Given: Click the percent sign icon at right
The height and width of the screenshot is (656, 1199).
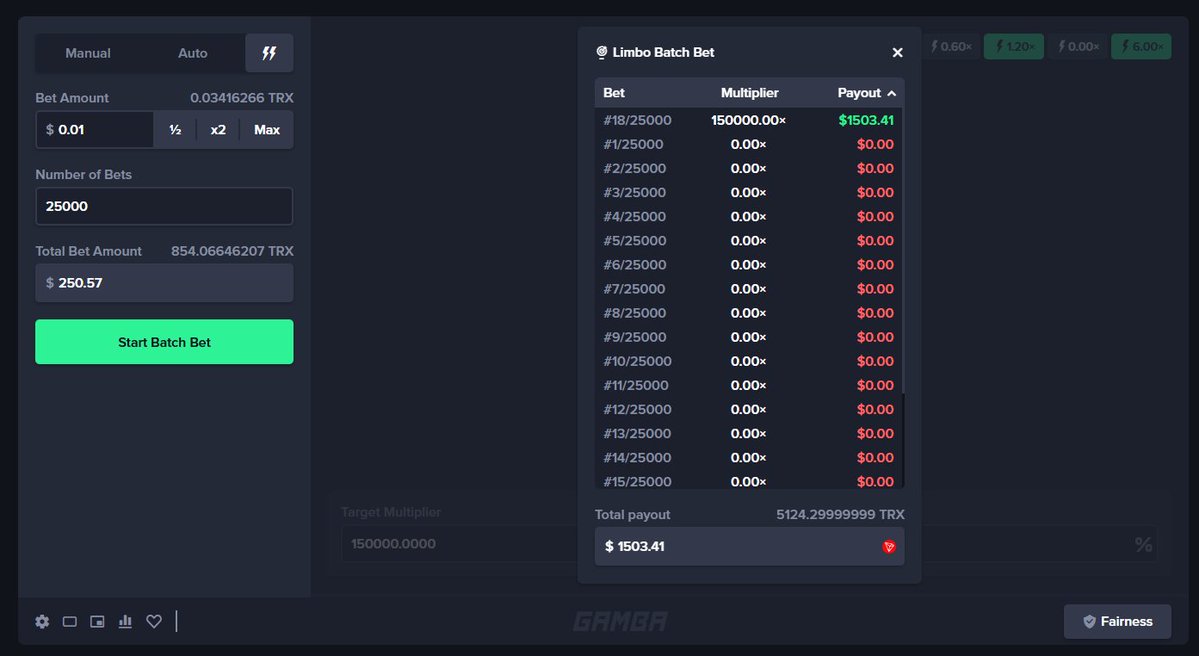Looking at the screenshot, I should (x=1143, y=544).
